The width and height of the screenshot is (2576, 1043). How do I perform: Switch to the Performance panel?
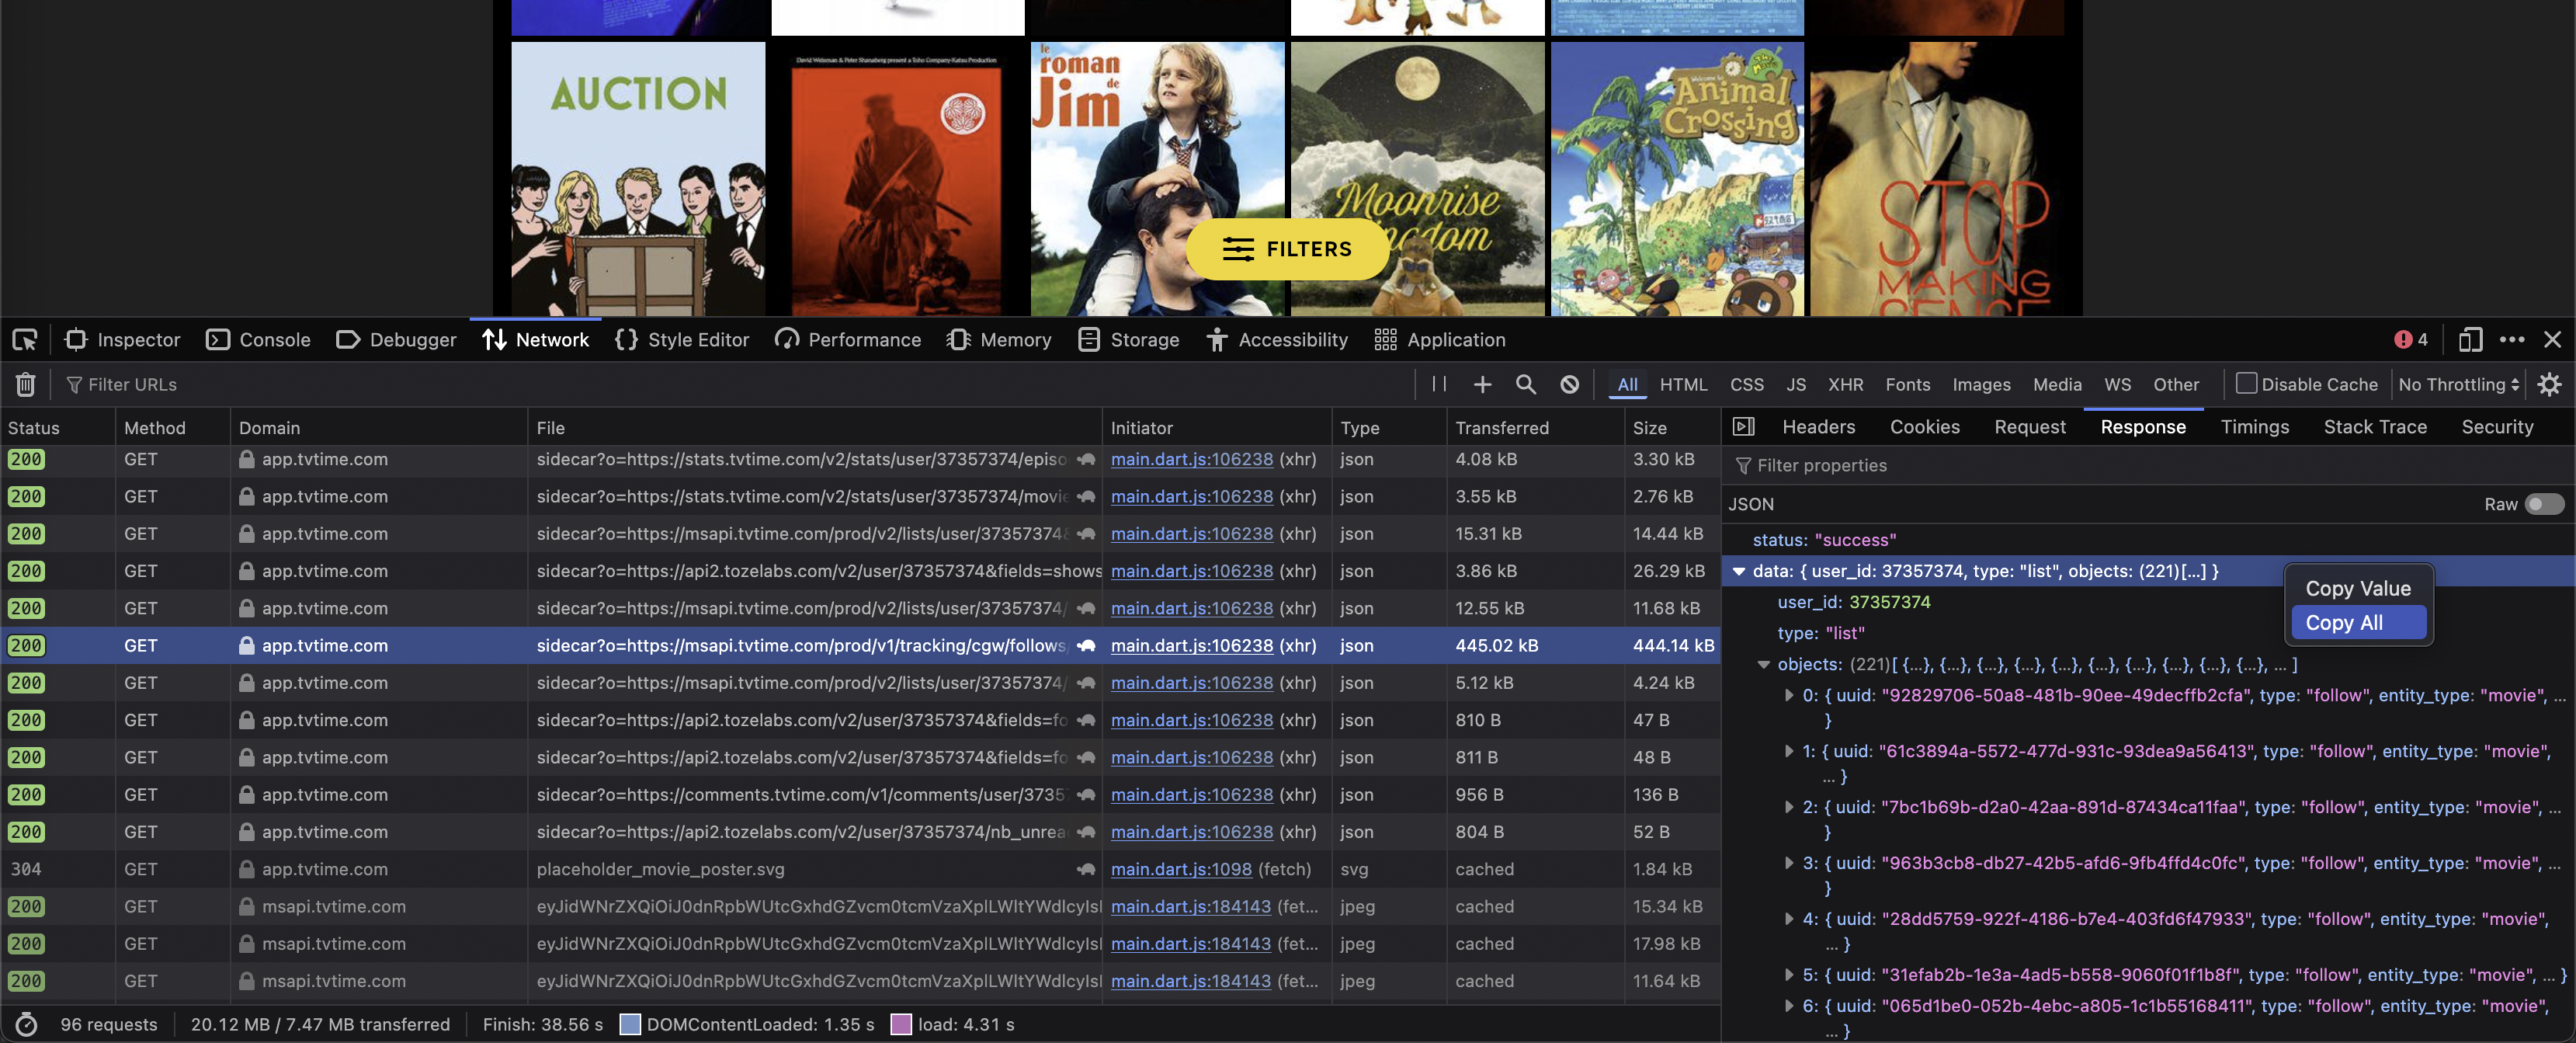pyautogui.click(x=848, y=340)
